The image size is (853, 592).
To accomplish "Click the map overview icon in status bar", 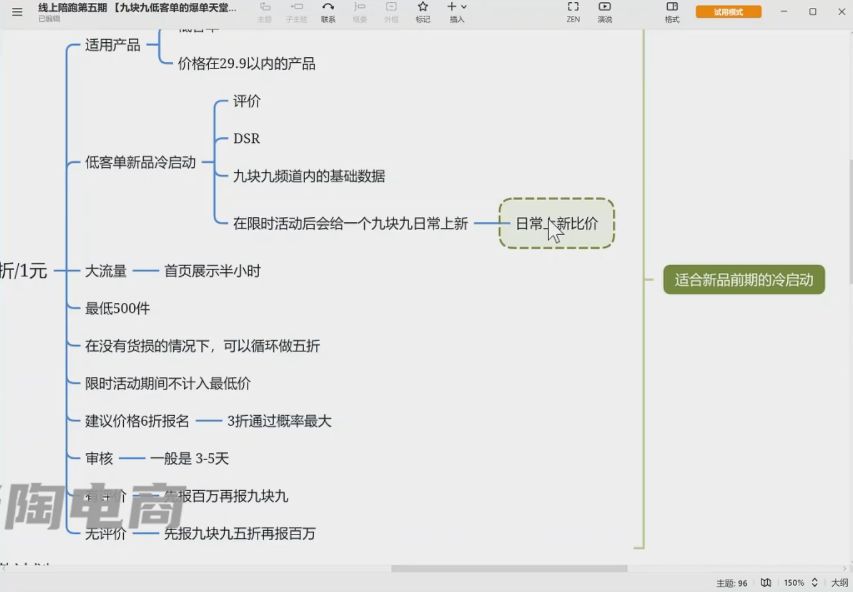I will tap(766, 582).
